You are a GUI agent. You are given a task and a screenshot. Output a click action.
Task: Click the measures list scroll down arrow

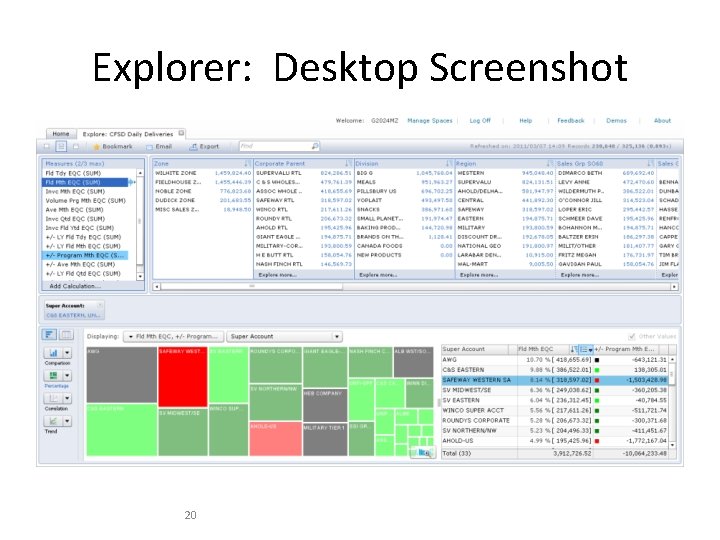[x=140, y=276]
